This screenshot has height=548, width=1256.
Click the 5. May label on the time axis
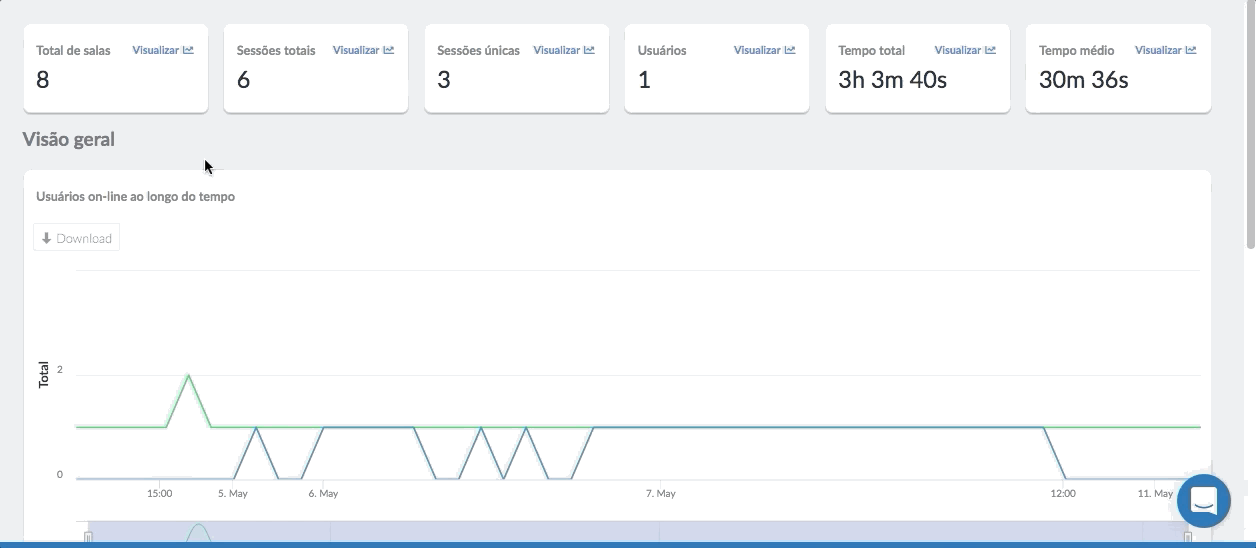233,493
